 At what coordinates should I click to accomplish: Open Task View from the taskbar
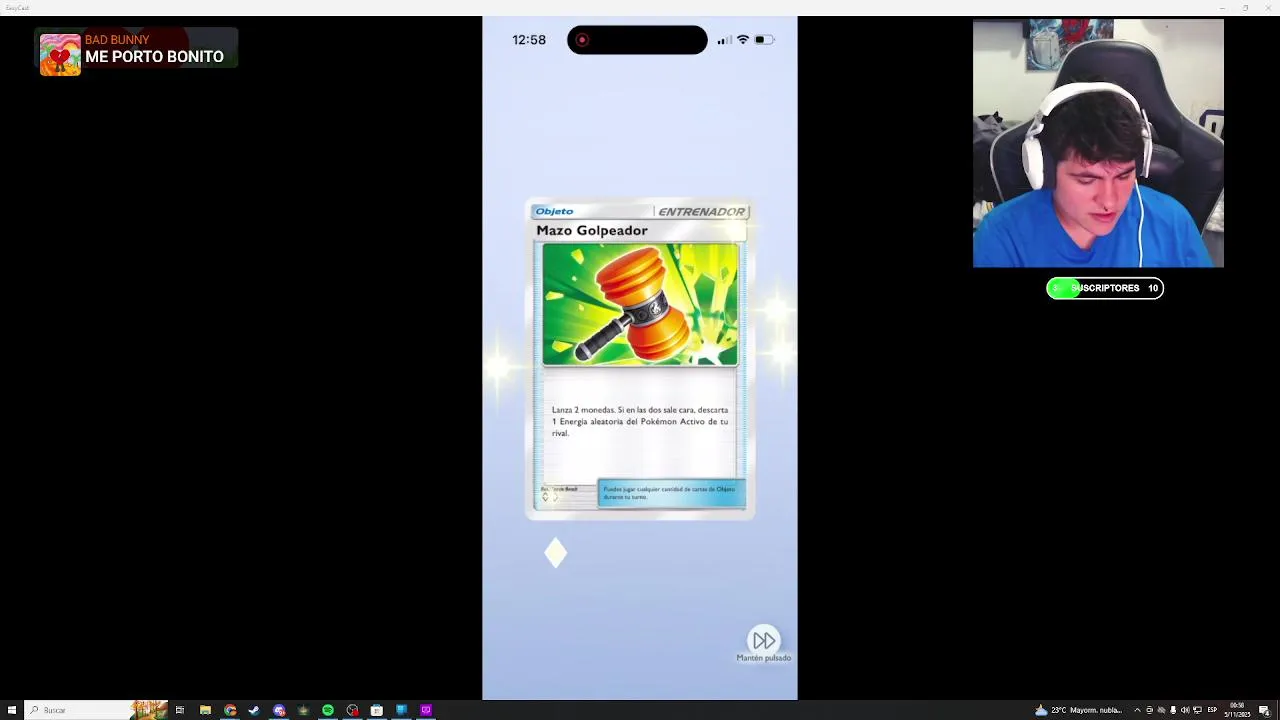(180, 710)
